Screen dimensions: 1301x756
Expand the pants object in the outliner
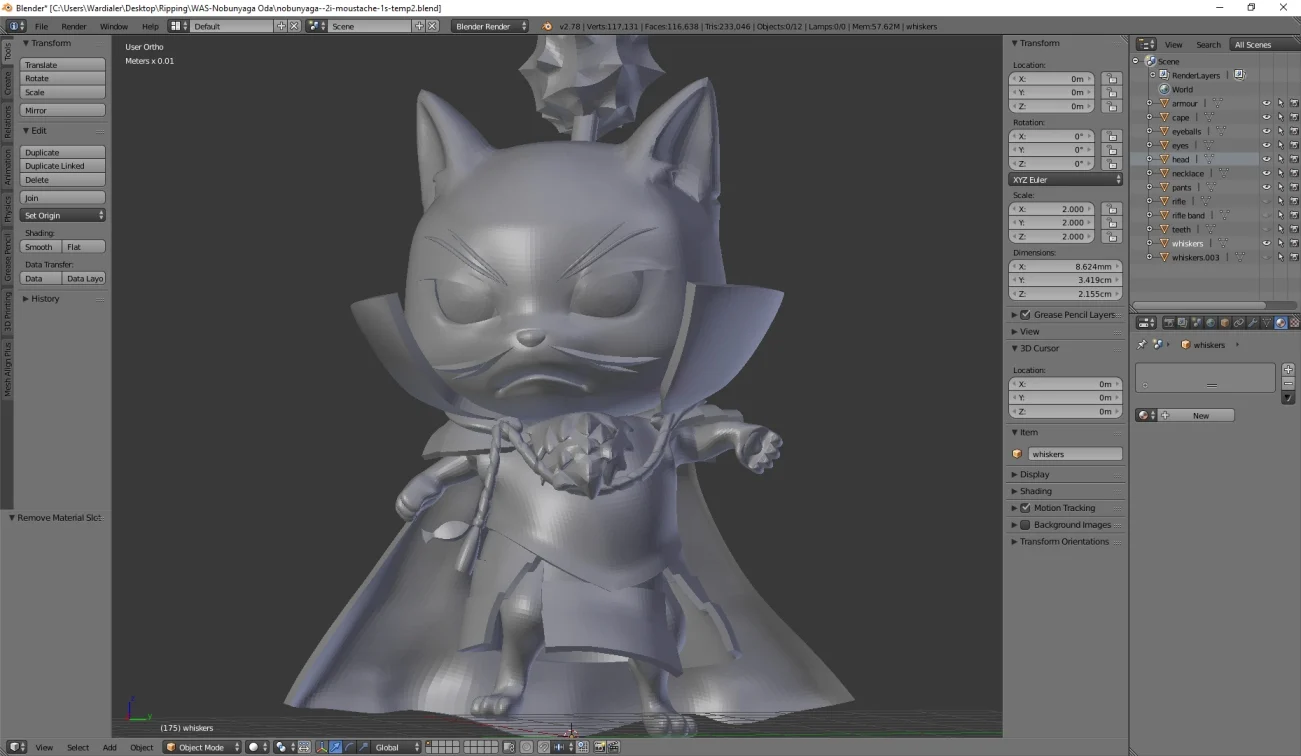[x=1149, y=187]
